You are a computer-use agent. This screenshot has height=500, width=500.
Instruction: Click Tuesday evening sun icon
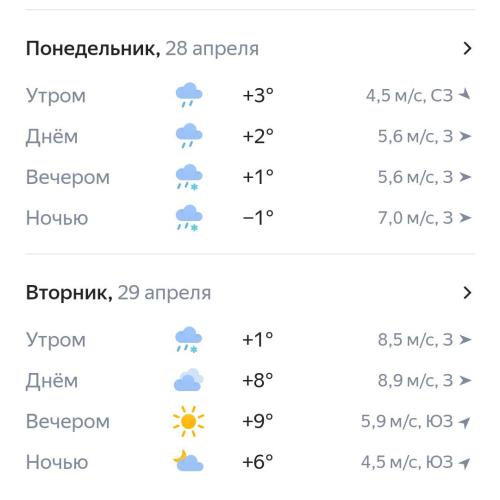(188, 421)
